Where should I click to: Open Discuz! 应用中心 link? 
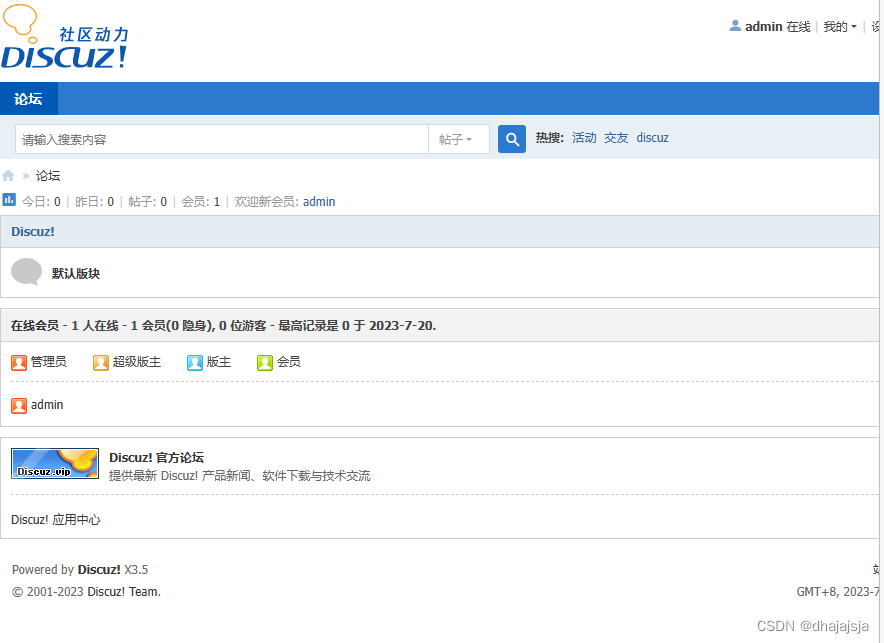(56, 520)
